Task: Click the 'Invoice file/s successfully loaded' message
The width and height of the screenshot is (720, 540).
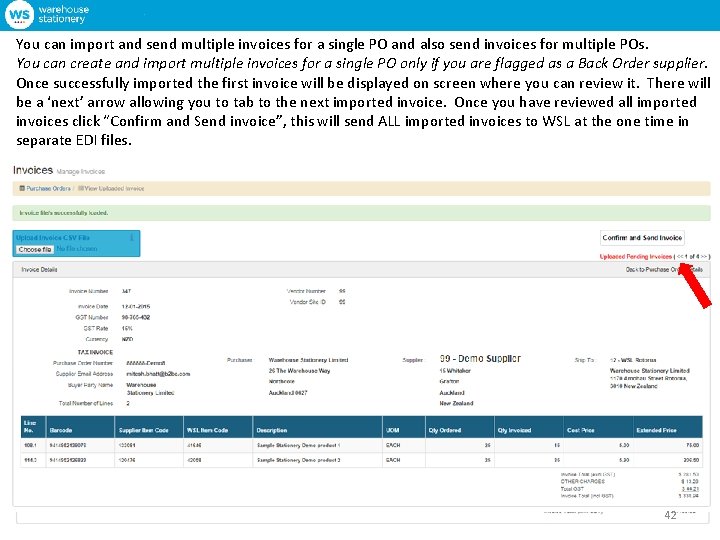Action: pyautogui.click(x=63, y=213)
